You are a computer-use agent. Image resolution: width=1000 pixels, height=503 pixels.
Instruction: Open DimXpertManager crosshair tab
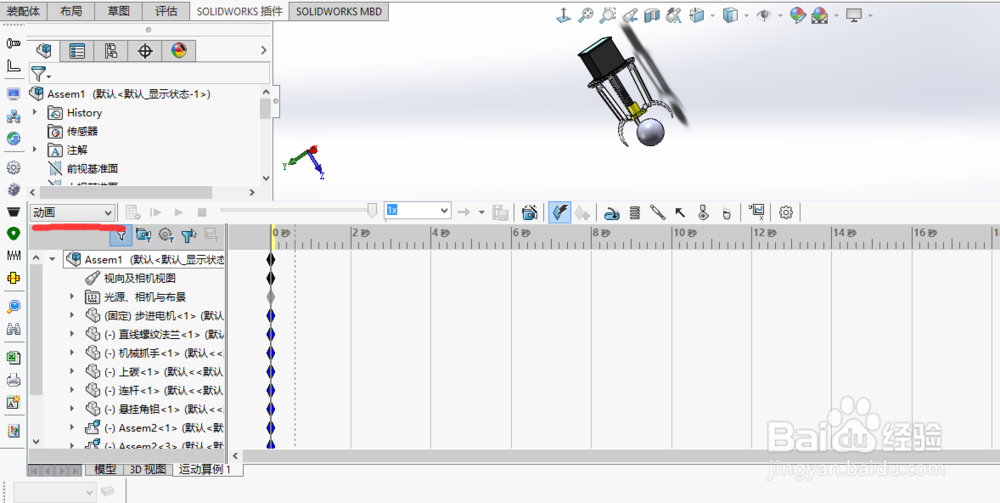point(145,51)
